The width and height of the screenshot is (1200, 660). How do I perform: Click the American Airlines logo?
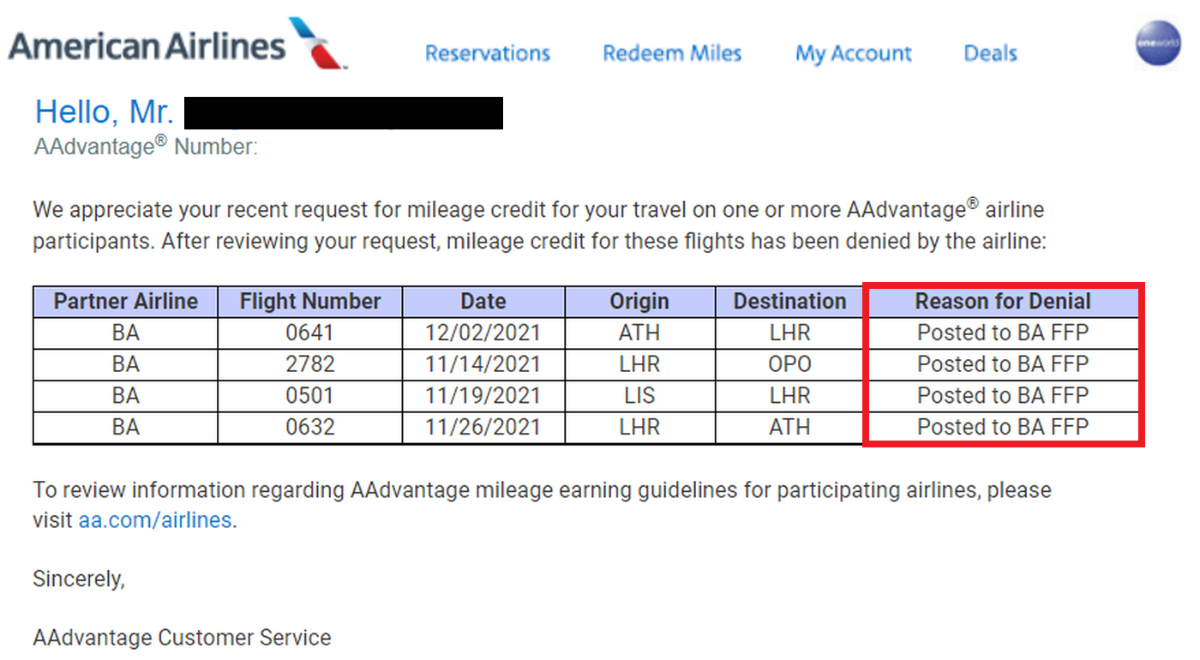point(178,44)
